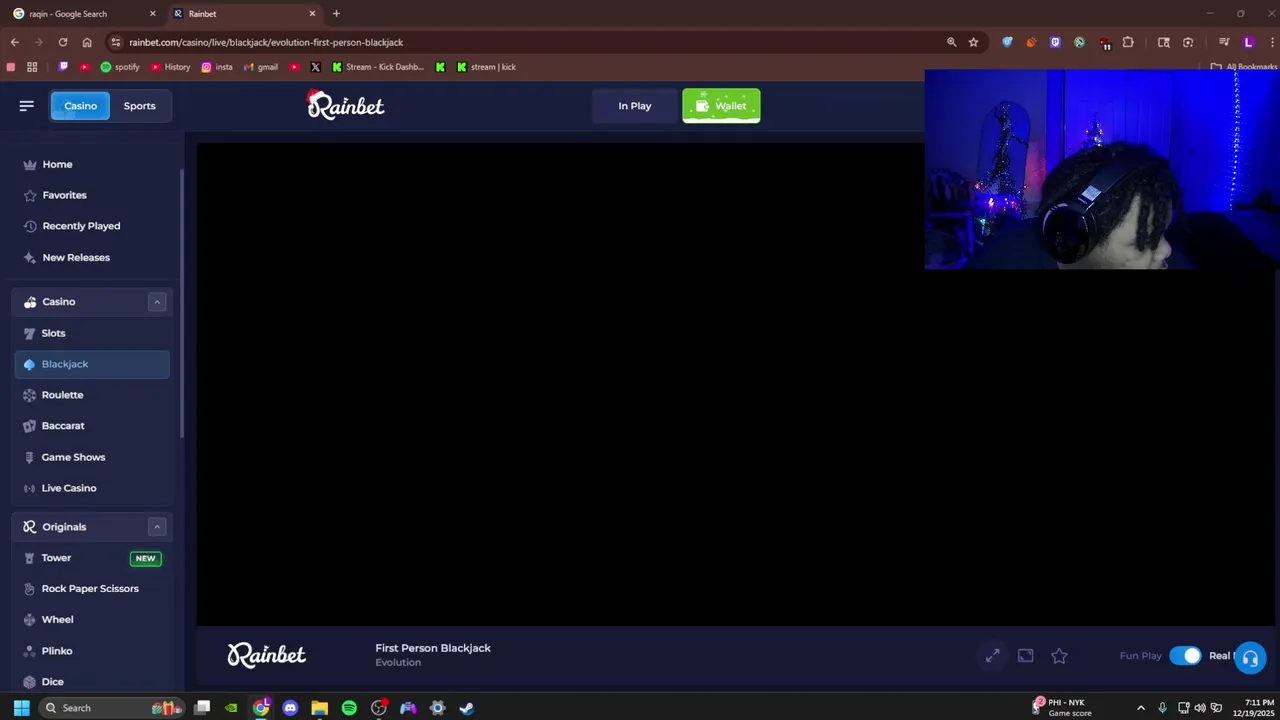Show hidden system tray icons
The image size is (1280, 720).
click(x=1140, y=708)
